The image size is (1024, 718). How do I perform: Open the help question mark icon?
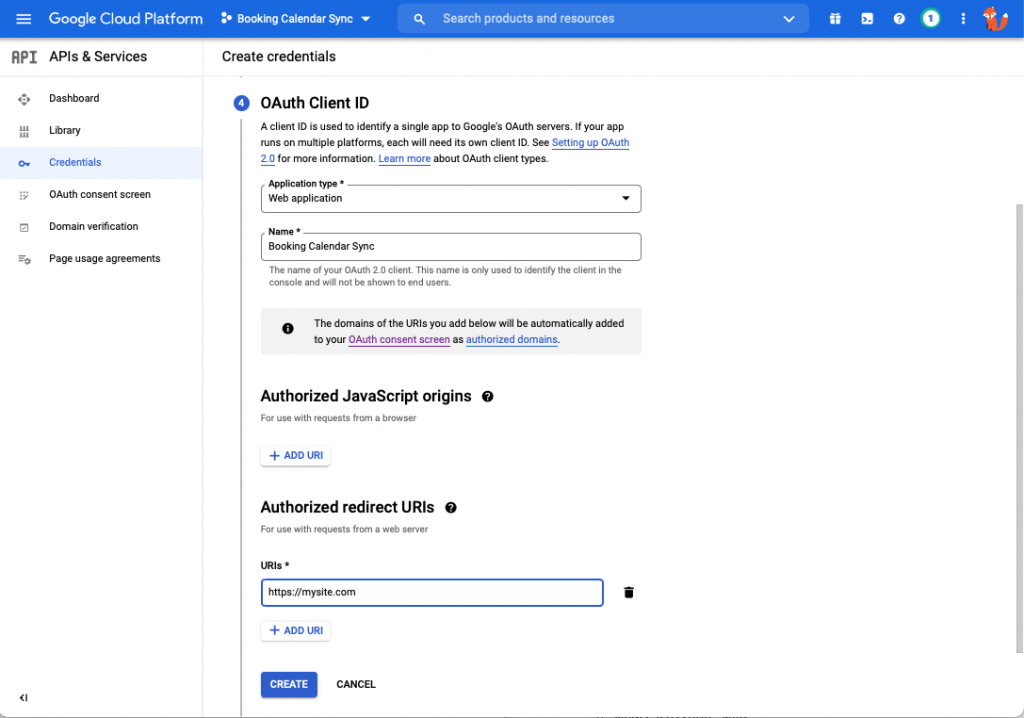point(899,18)
